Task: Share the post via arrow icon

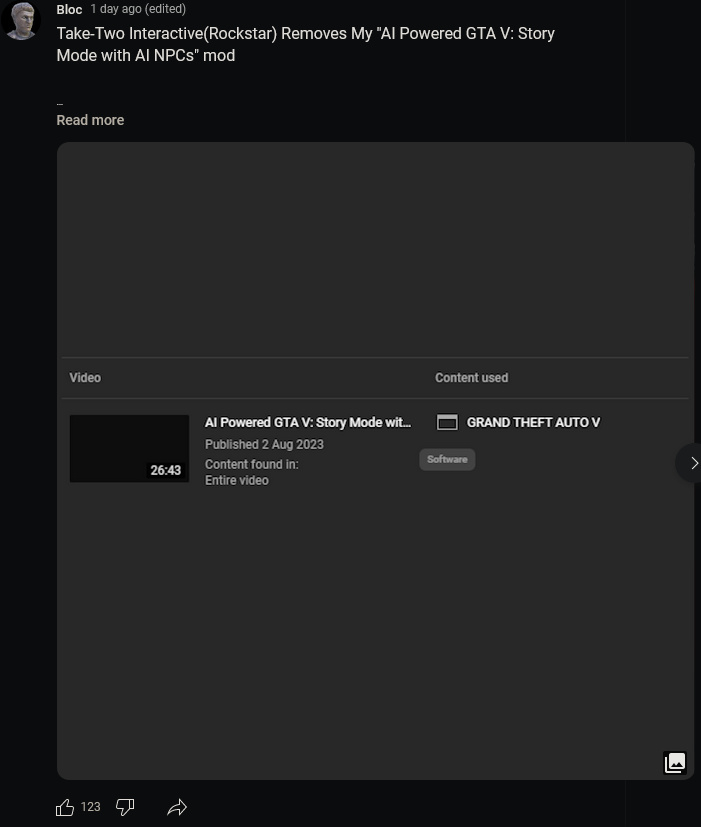Action: point(177,807)
